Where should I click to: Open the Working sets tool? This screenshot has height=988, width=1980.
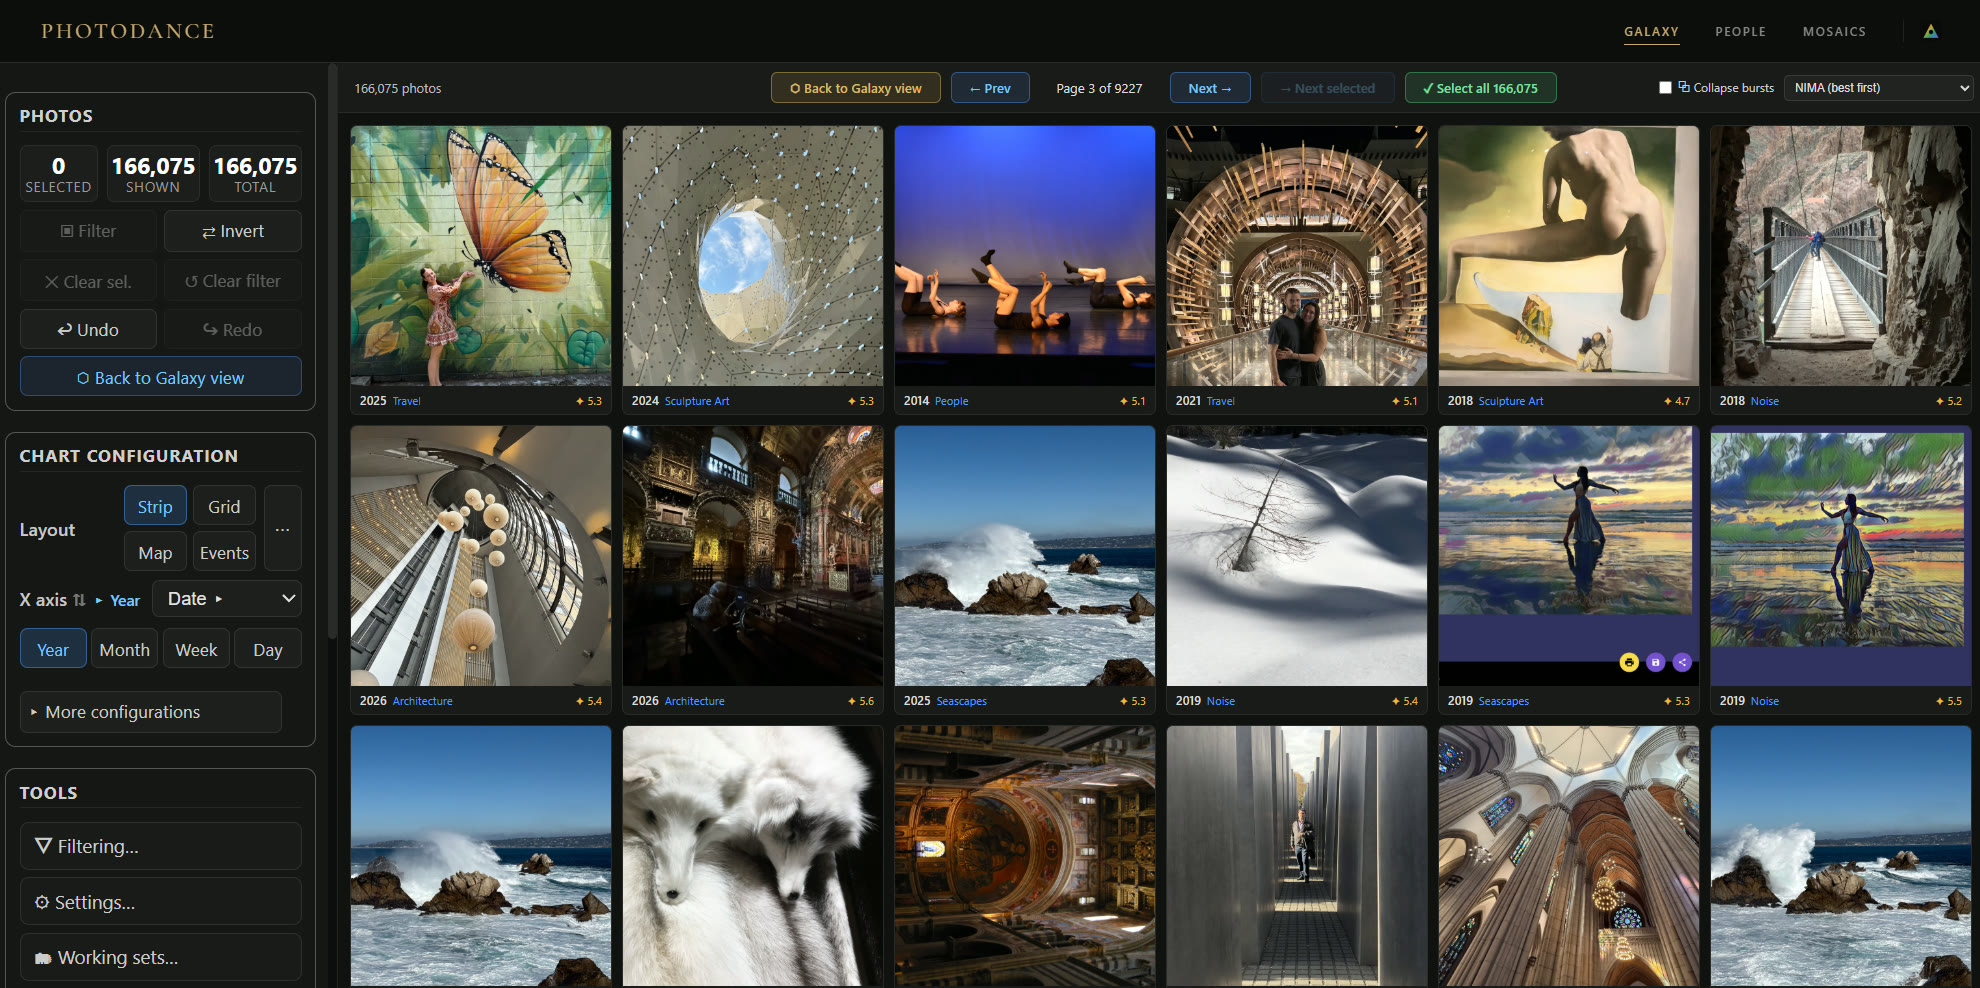tap(161, 957)
